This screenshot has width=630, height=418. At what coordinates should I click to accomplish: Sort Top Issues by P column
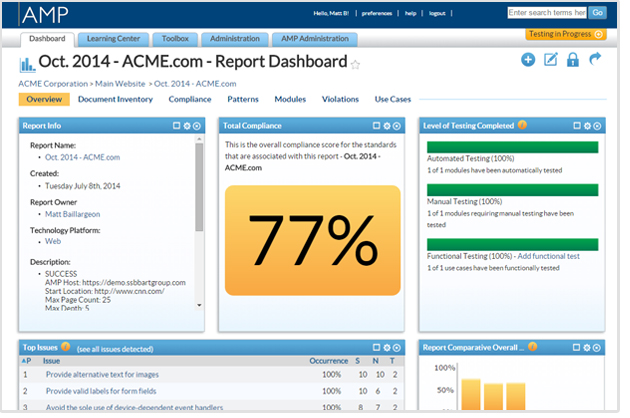[x=27, y=361]
